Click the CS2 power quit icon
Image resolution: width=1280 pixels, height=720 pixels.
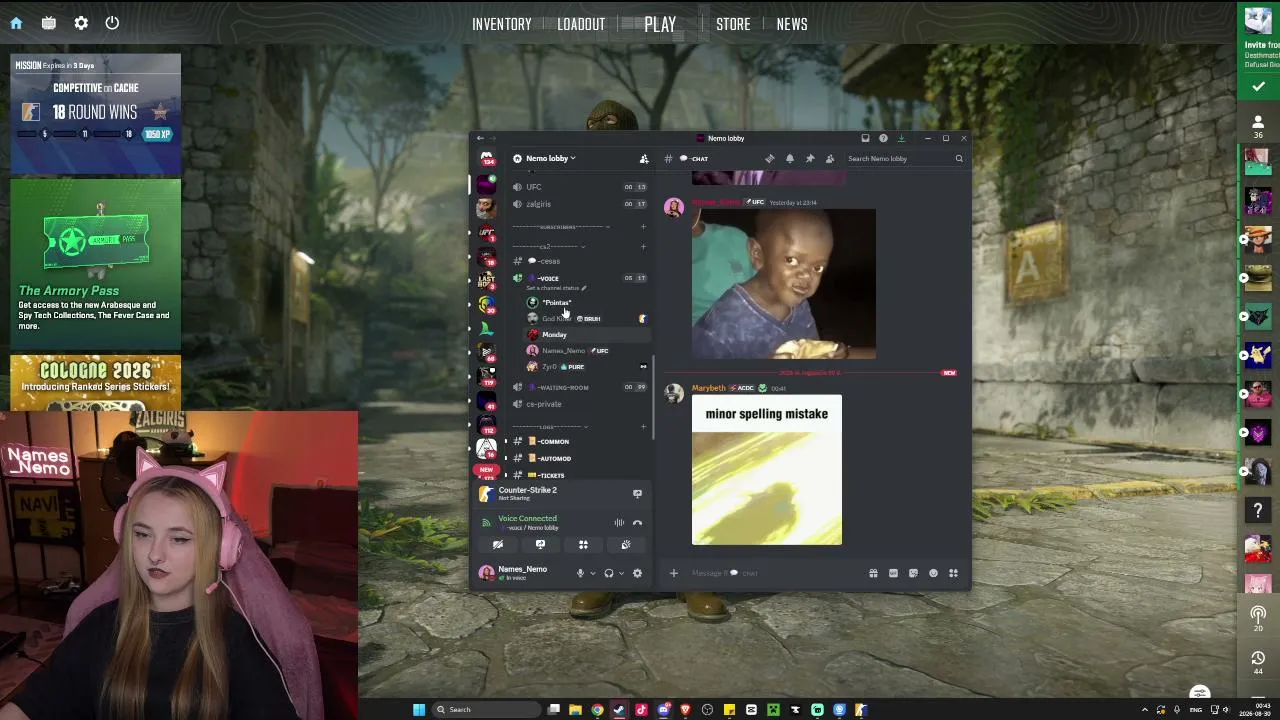coord(112,23)
